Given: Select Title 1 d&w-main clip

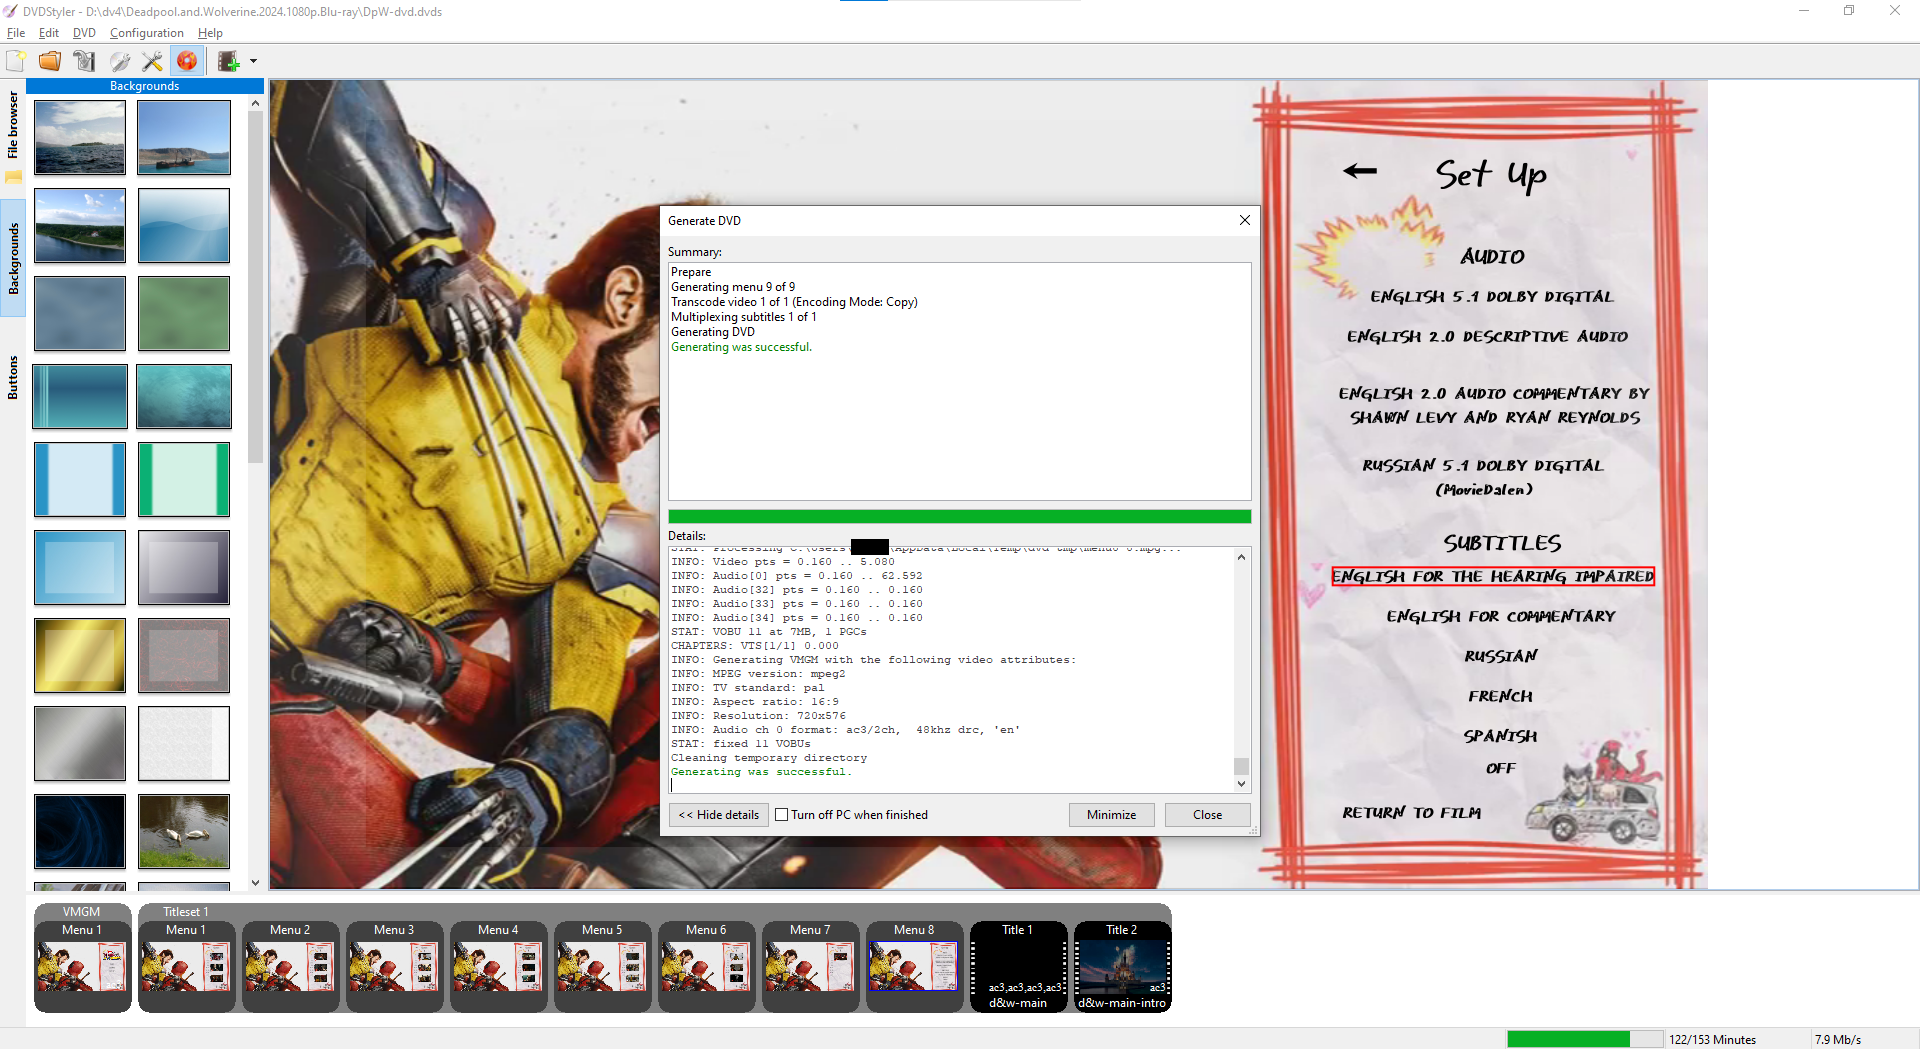Looking at the screenshot, I should coord(1018,966).
